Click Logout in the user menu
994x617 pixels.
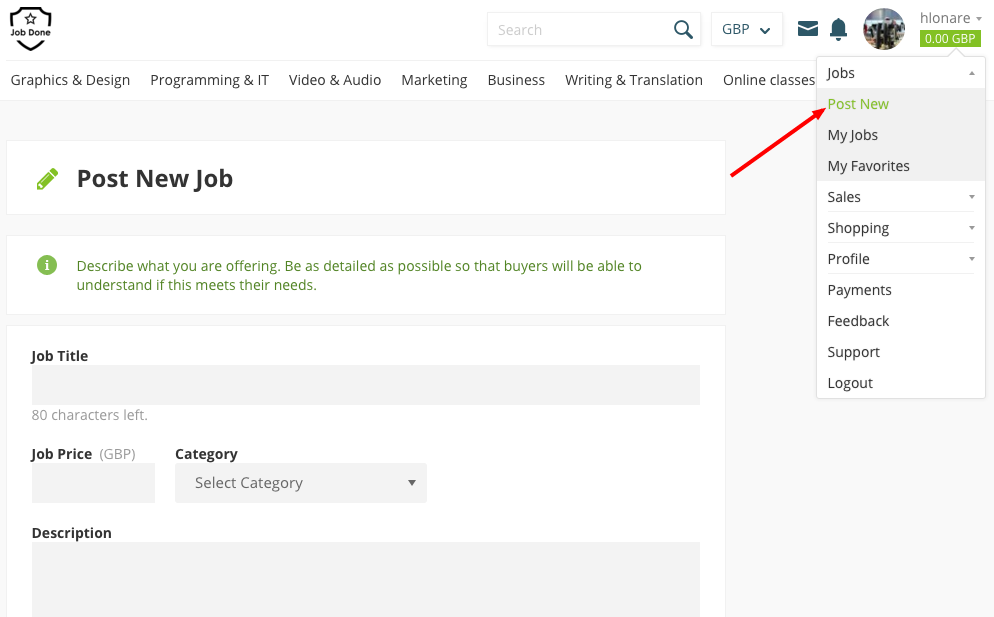click(851, 383)
